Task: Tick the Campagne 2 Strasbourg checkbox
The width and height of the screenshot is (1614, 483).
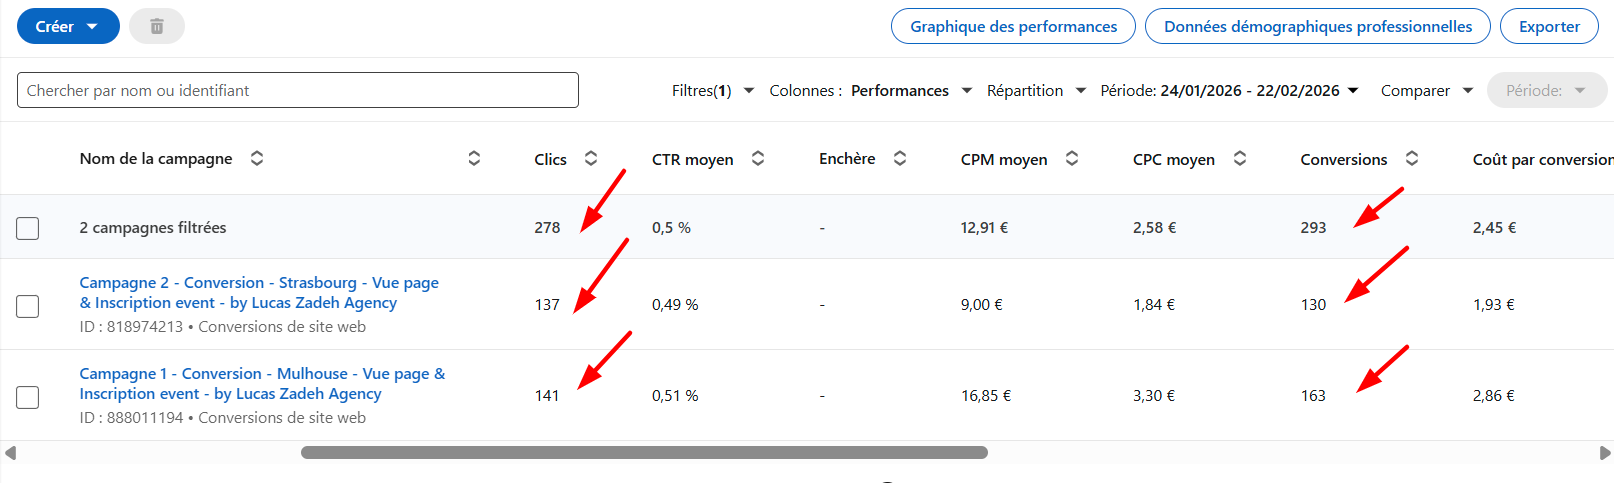Action: pyautogui.click(x=28, y=305)
